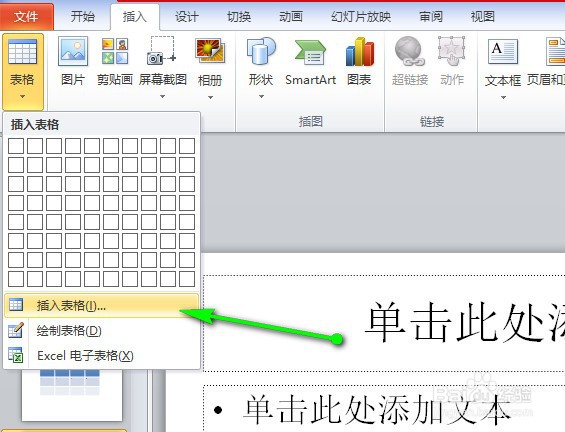
Task: Click the Shapes (形状) icon
Action: click(261, 51)
